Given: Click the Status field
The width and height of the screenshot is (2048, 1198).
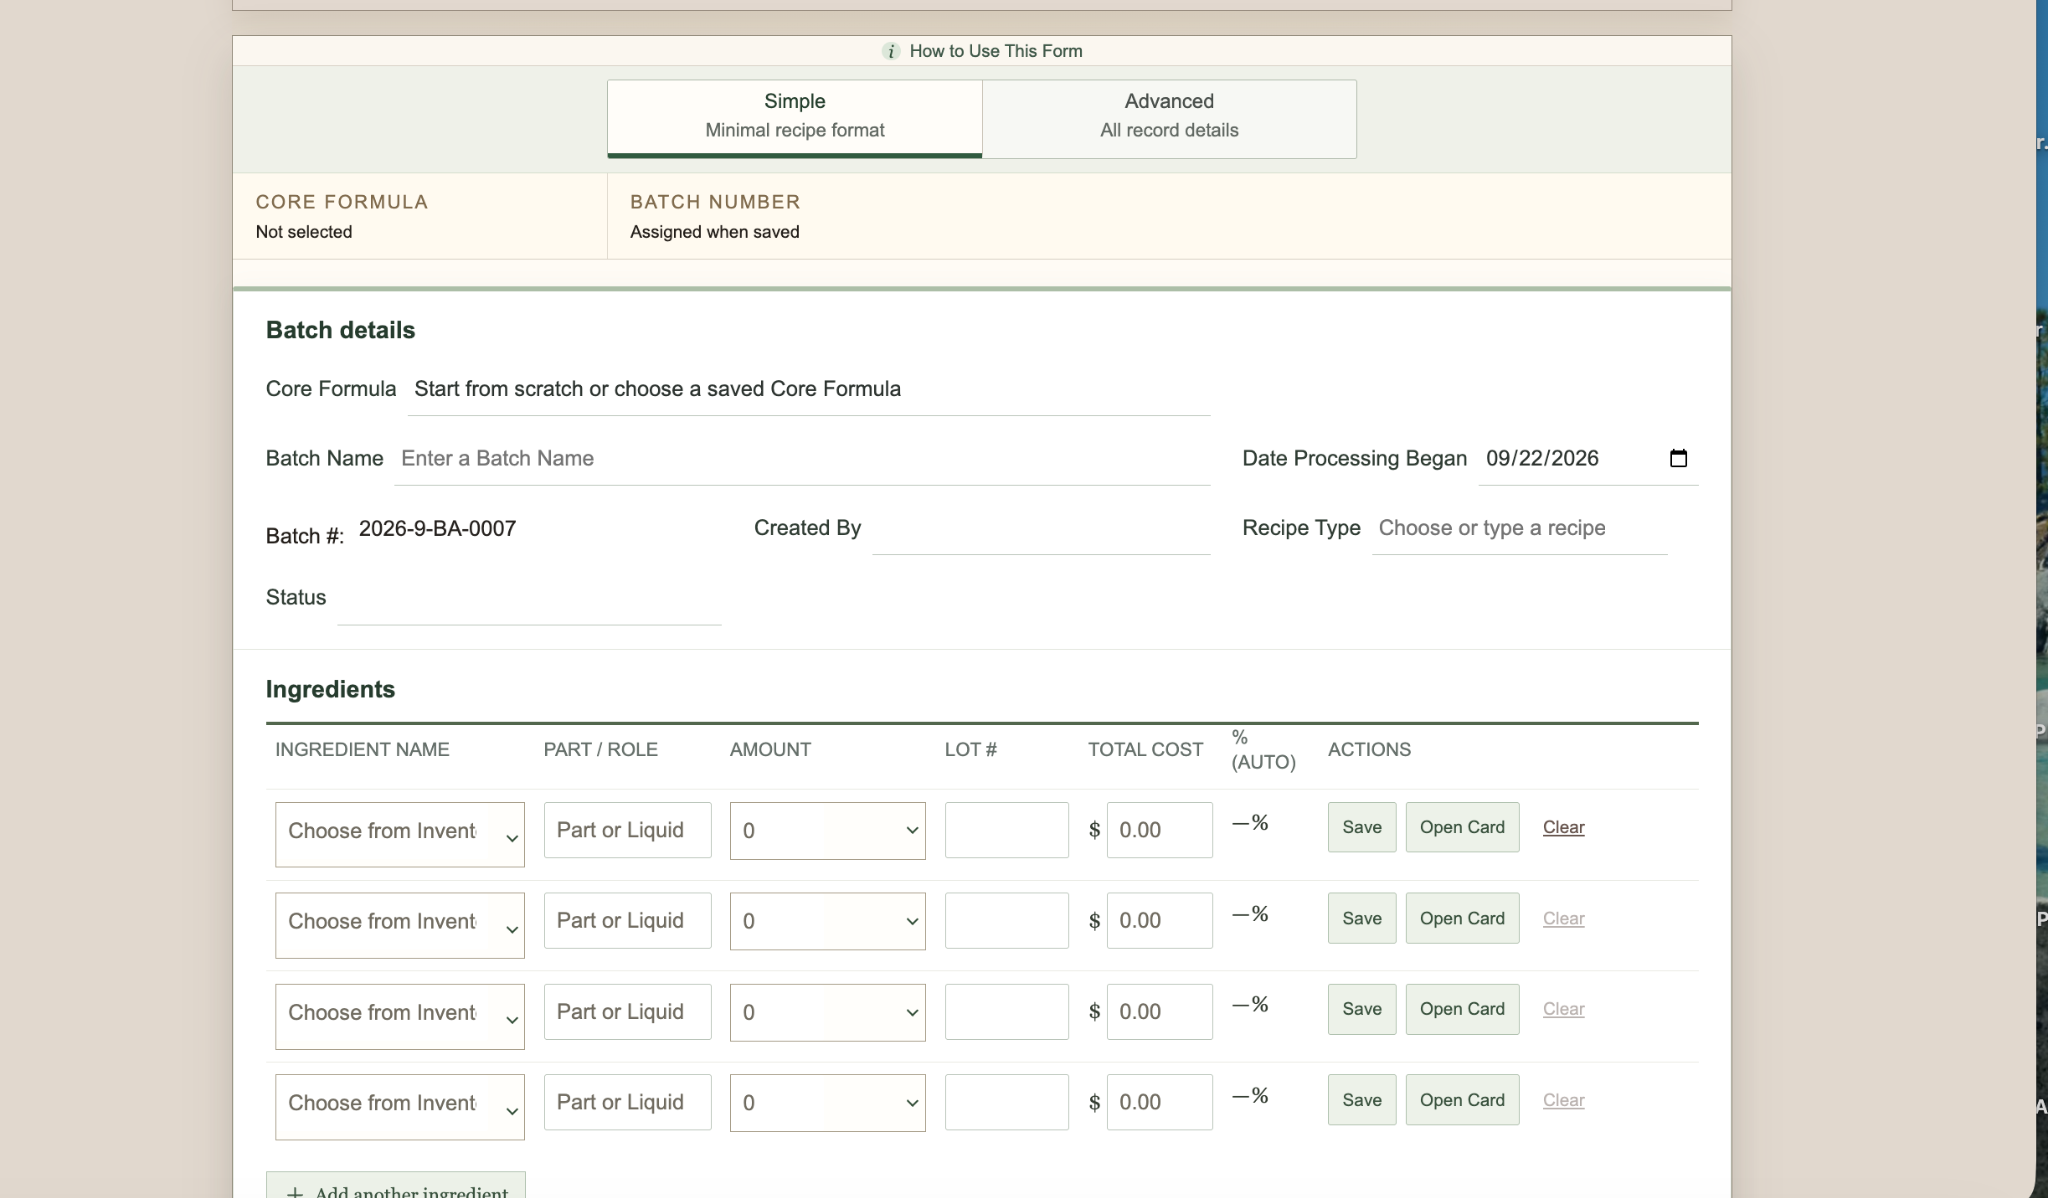Looking at the screenshot, I should click(x=529, y=599).
